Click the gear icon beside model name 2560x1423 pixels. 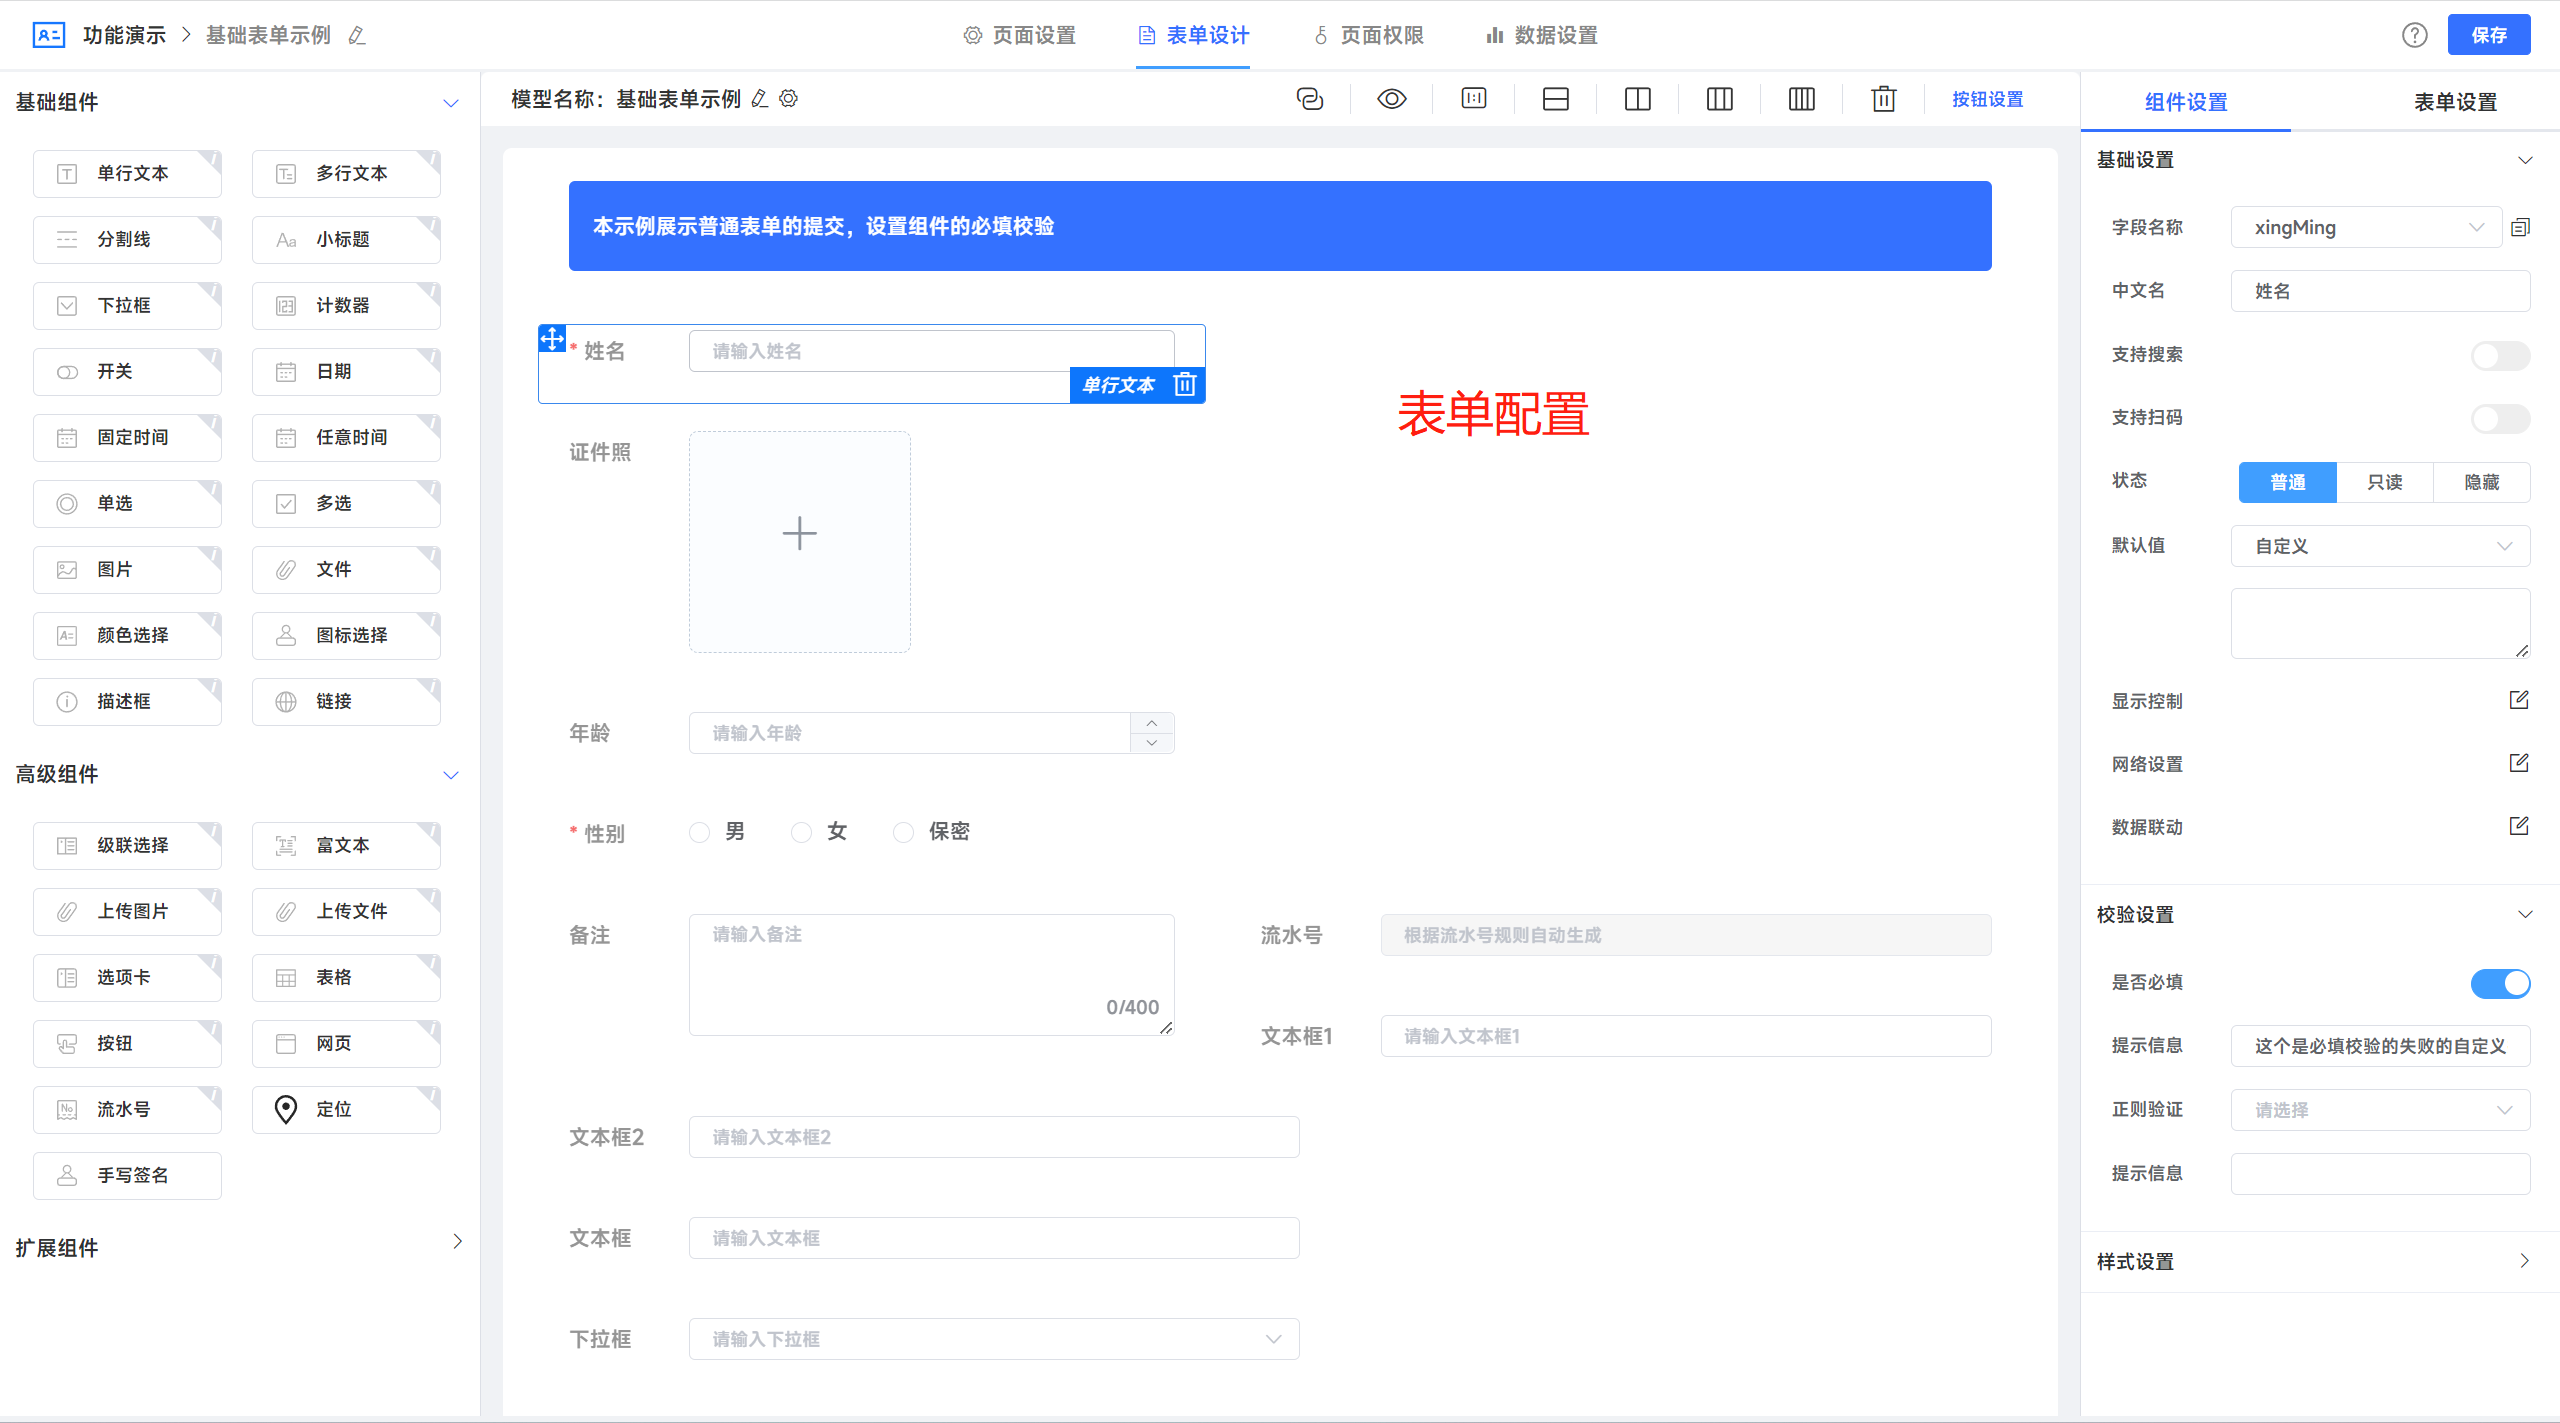pyautogui.click(x=789, y=99)
